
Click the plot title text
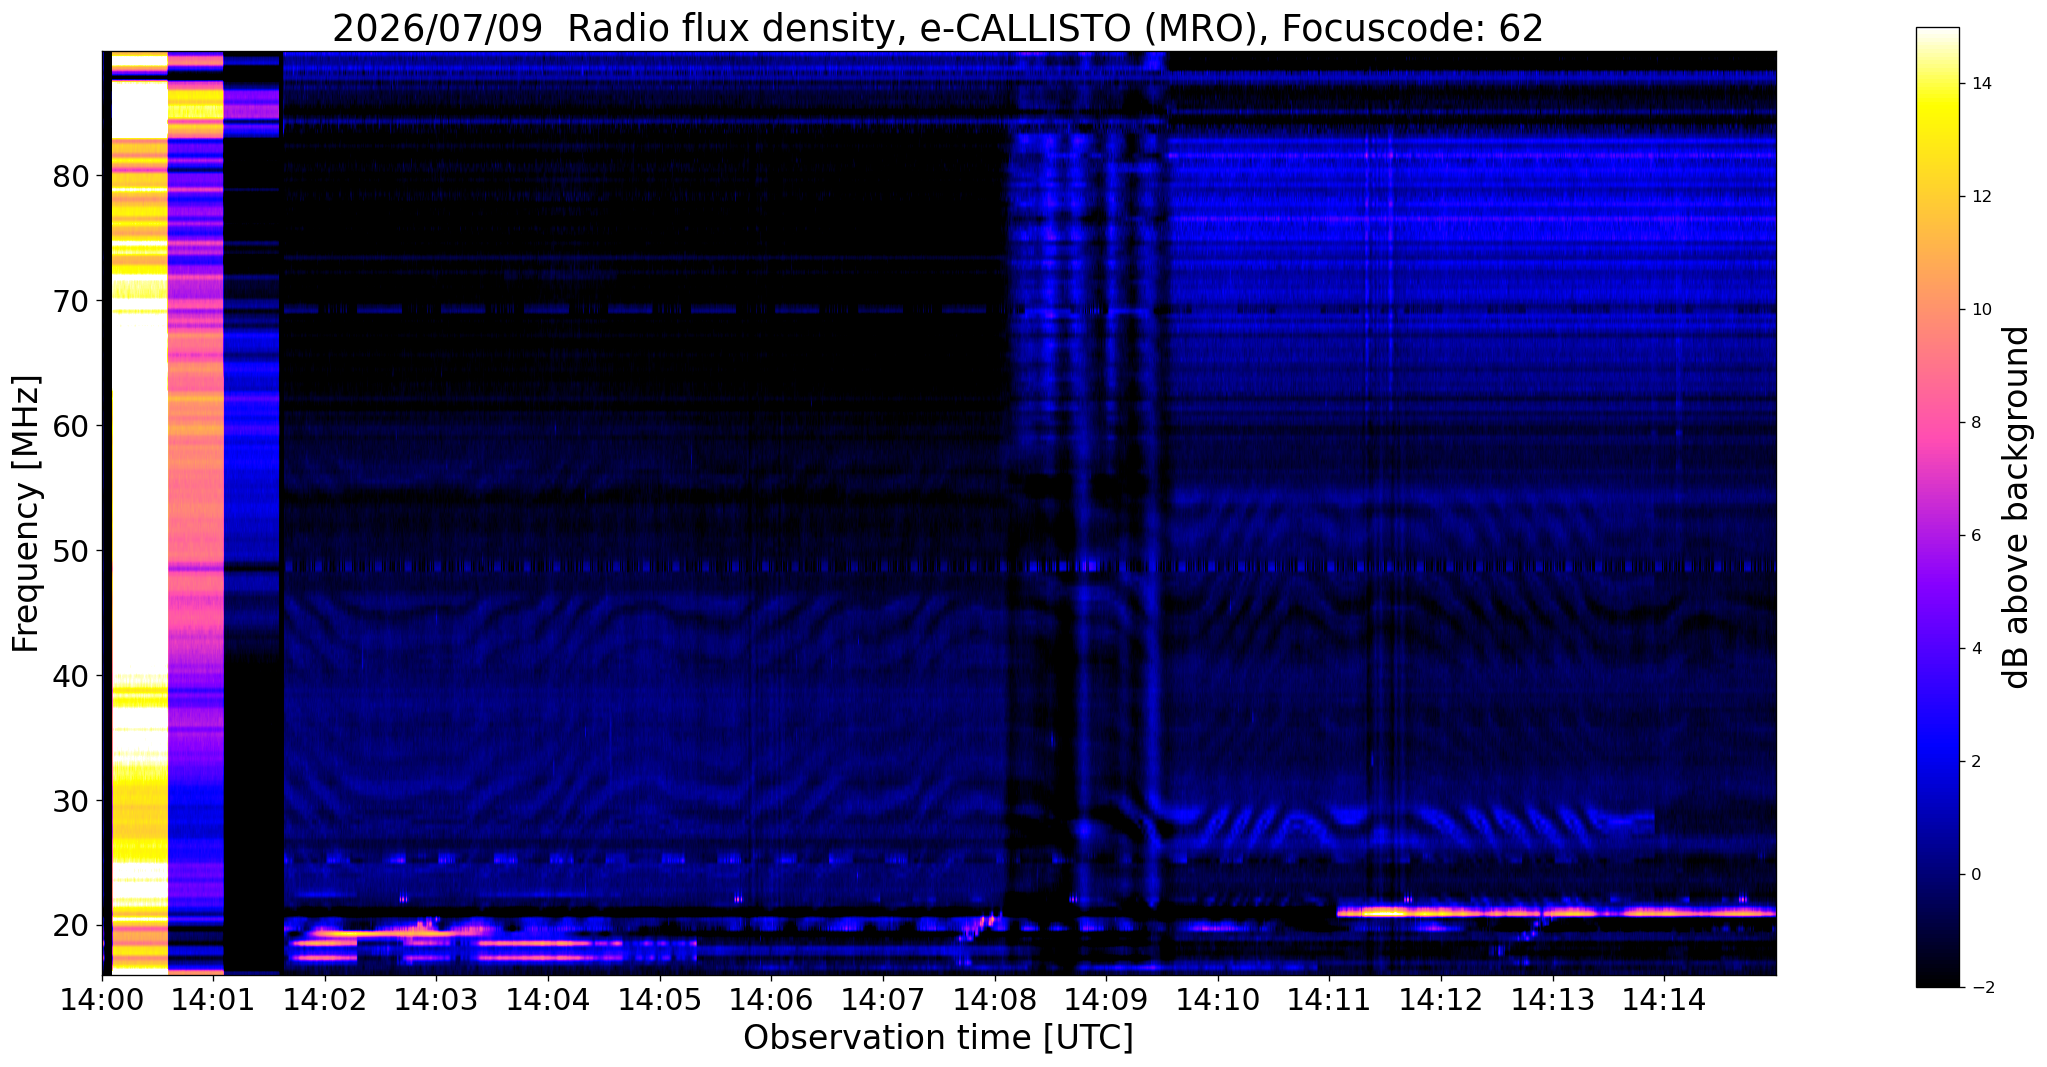point(938,29)
